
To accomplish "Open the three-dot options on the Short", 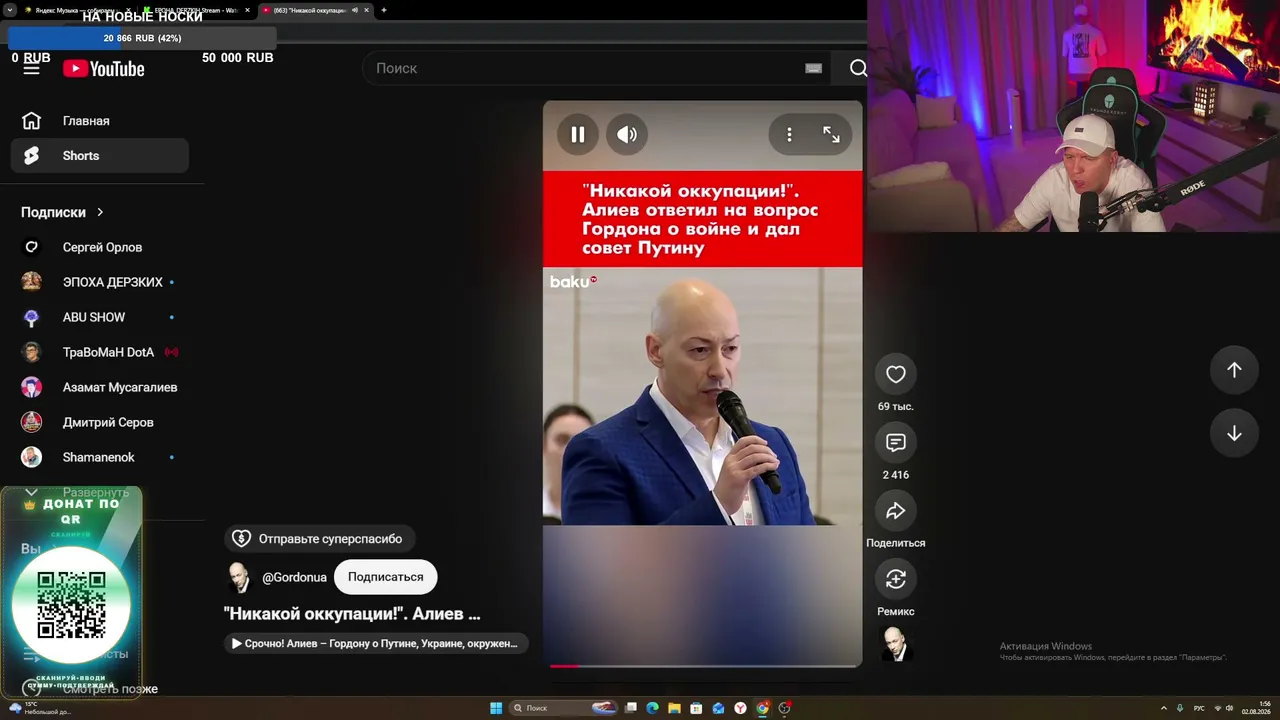I will [789, 134].
